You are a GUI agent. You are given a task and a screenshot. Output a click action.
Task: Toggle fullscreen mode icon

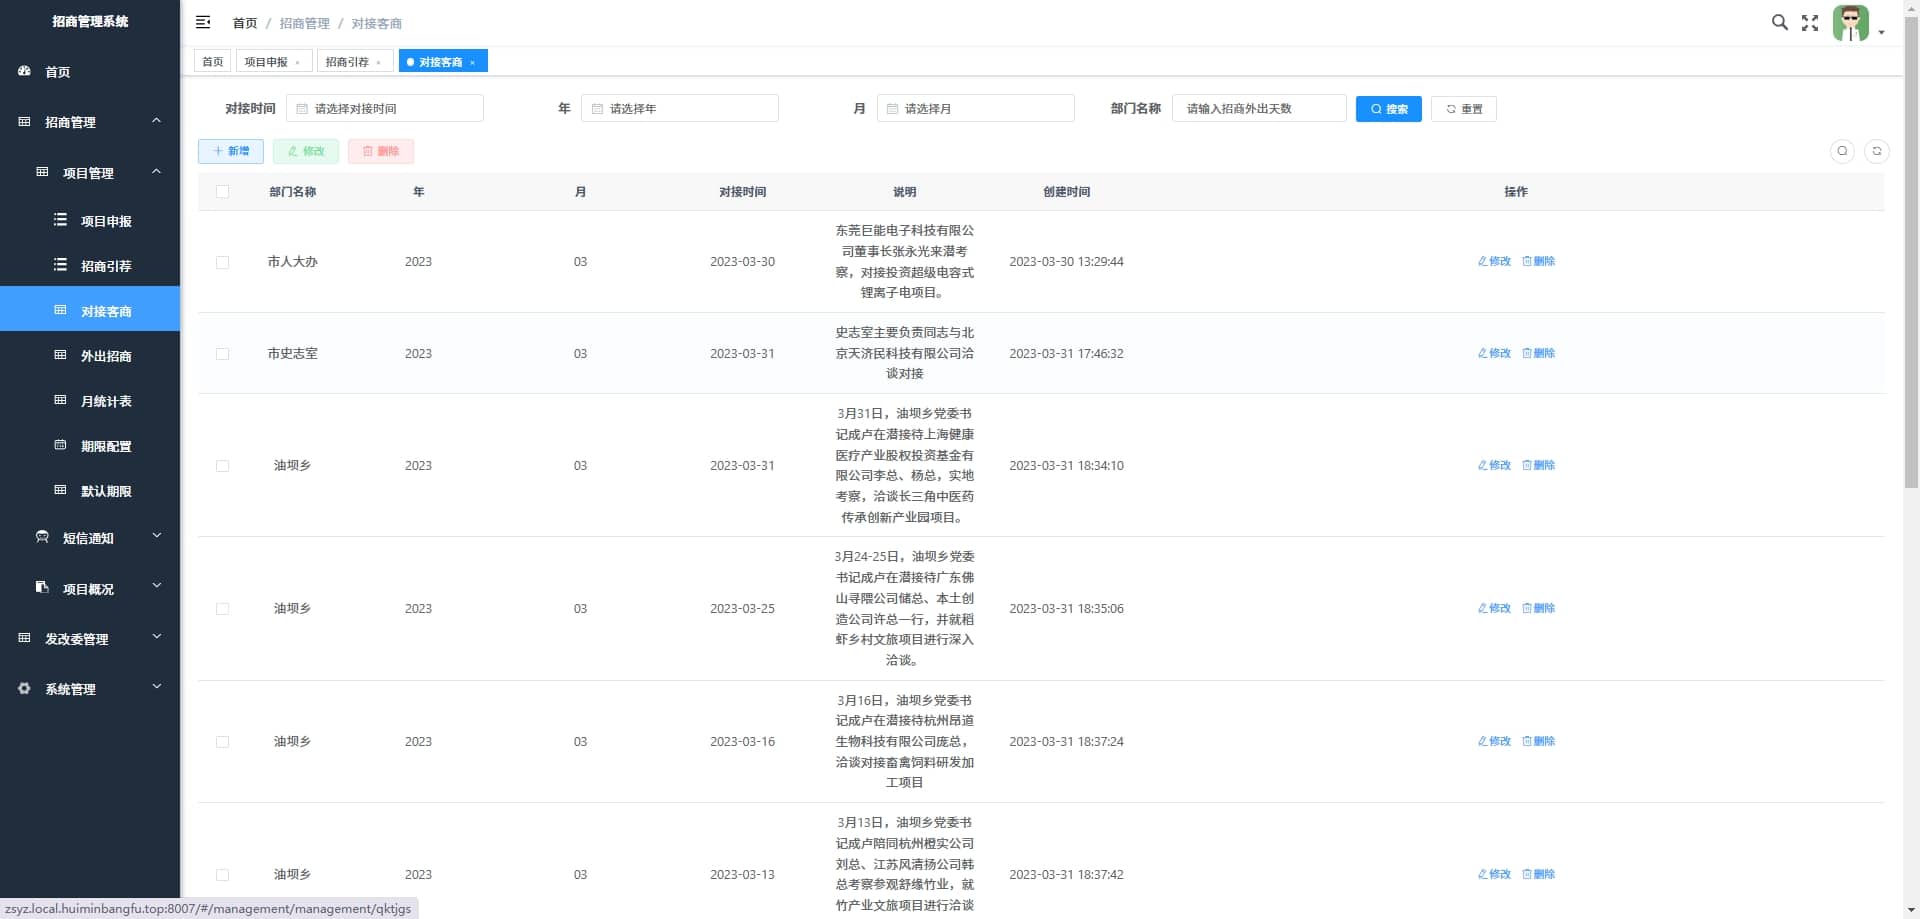[1810, 23]
